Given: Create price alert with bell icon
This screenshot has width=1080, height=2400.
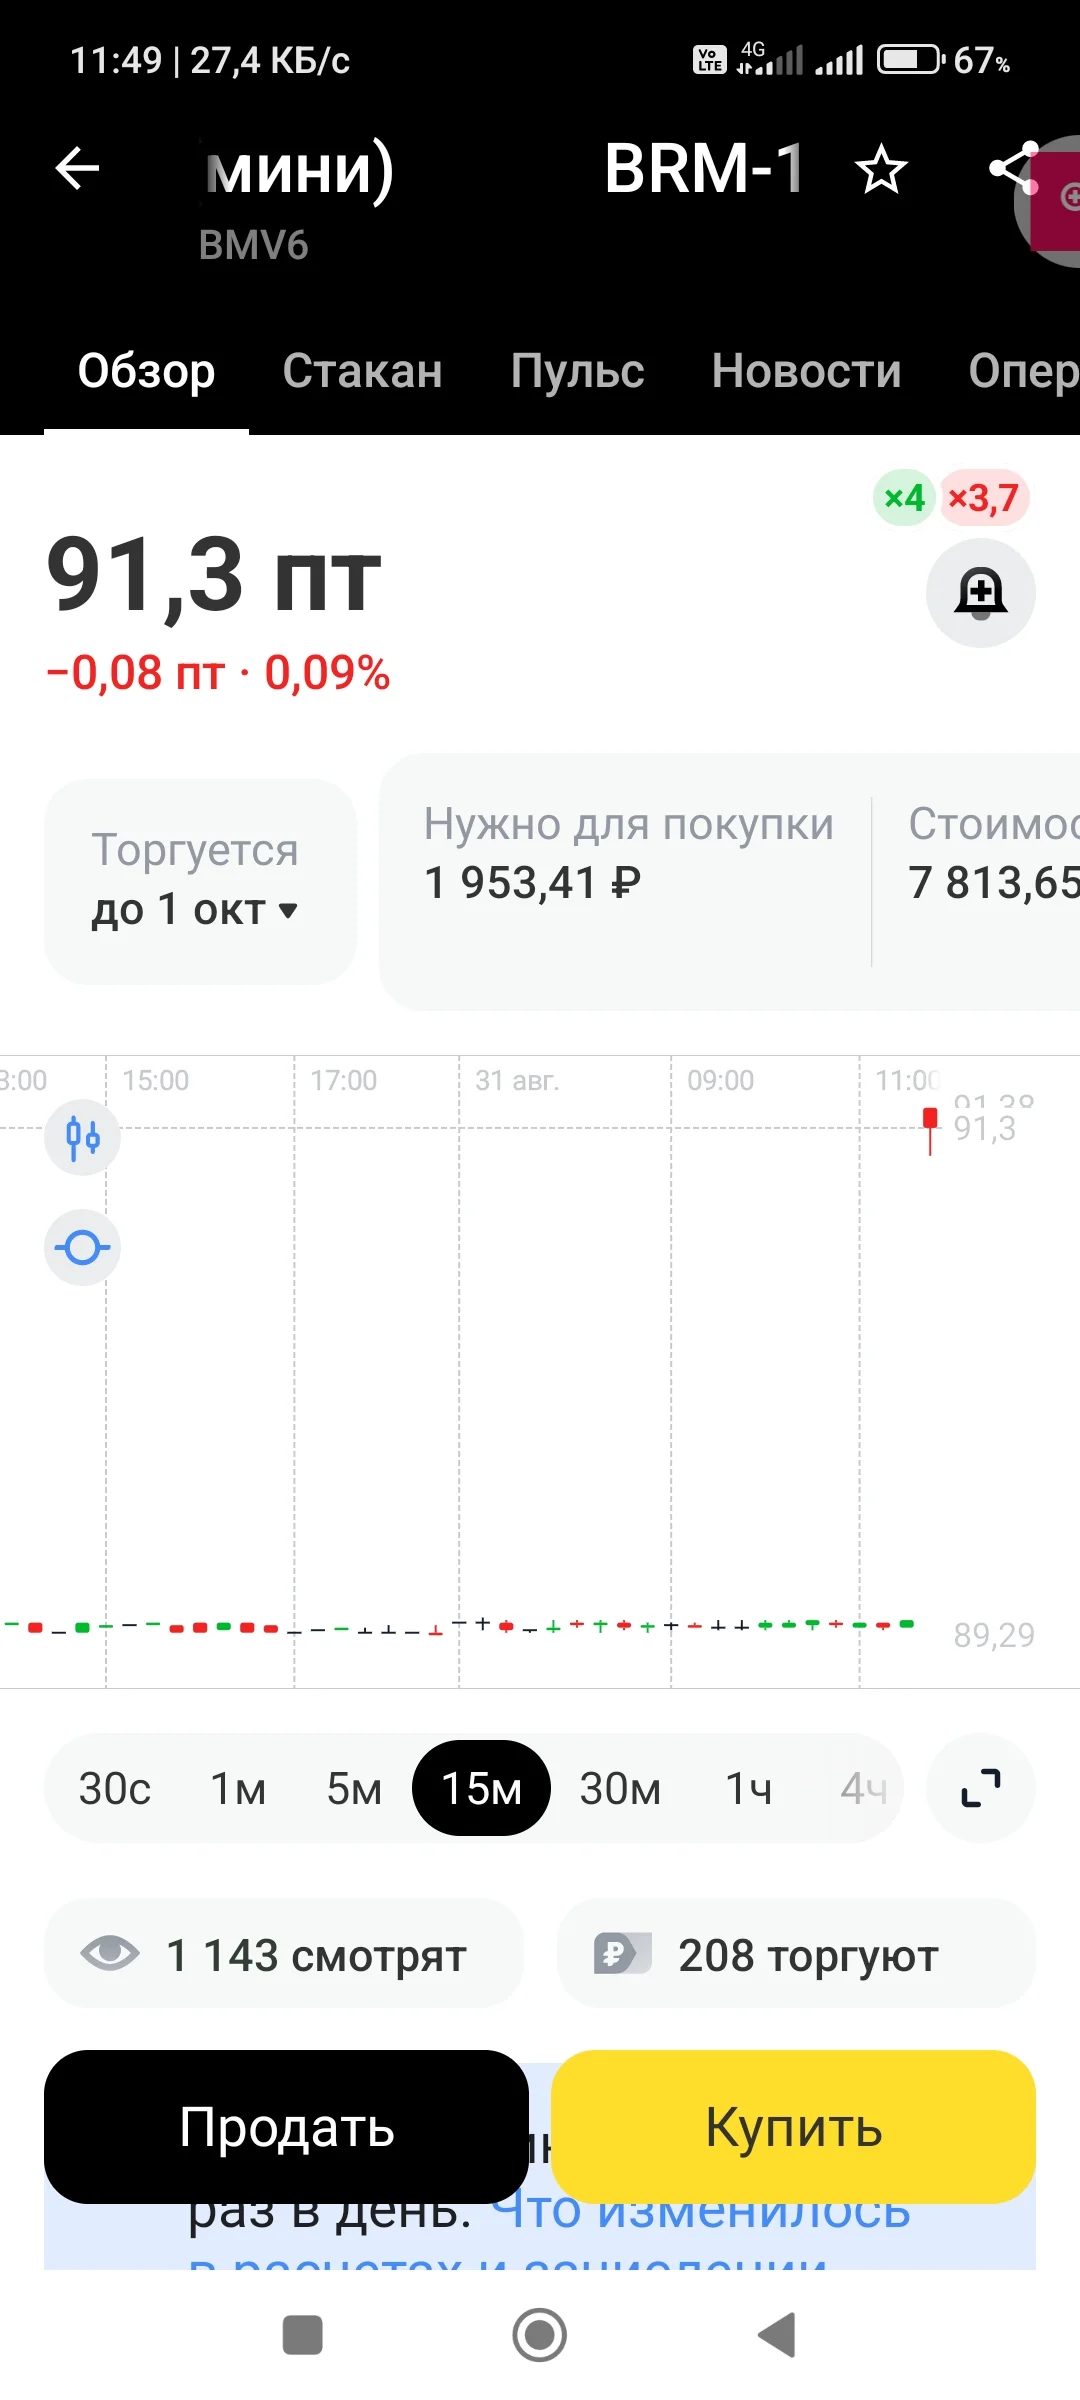Looking at the screenshot, I should [x=981, y=593].
